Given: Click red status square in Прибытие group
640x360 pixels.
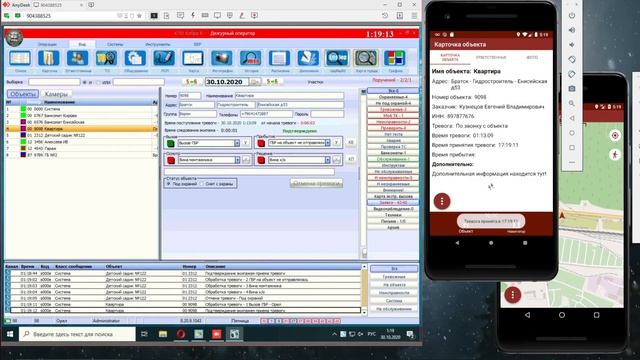Looking at the screenshot, I should 261,143.
